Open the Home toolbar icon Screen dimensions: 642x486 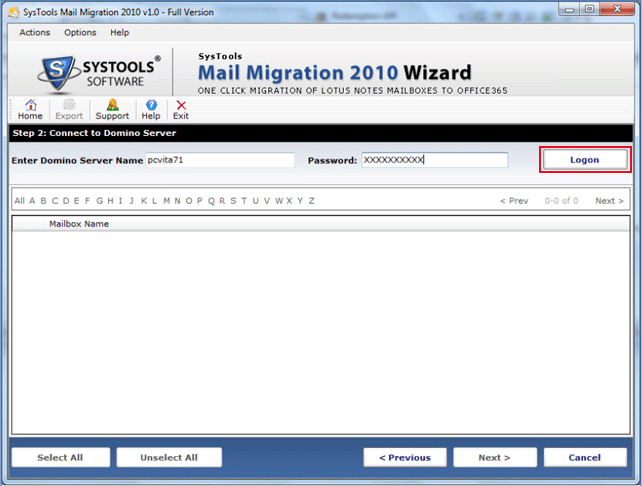[30, 110]
